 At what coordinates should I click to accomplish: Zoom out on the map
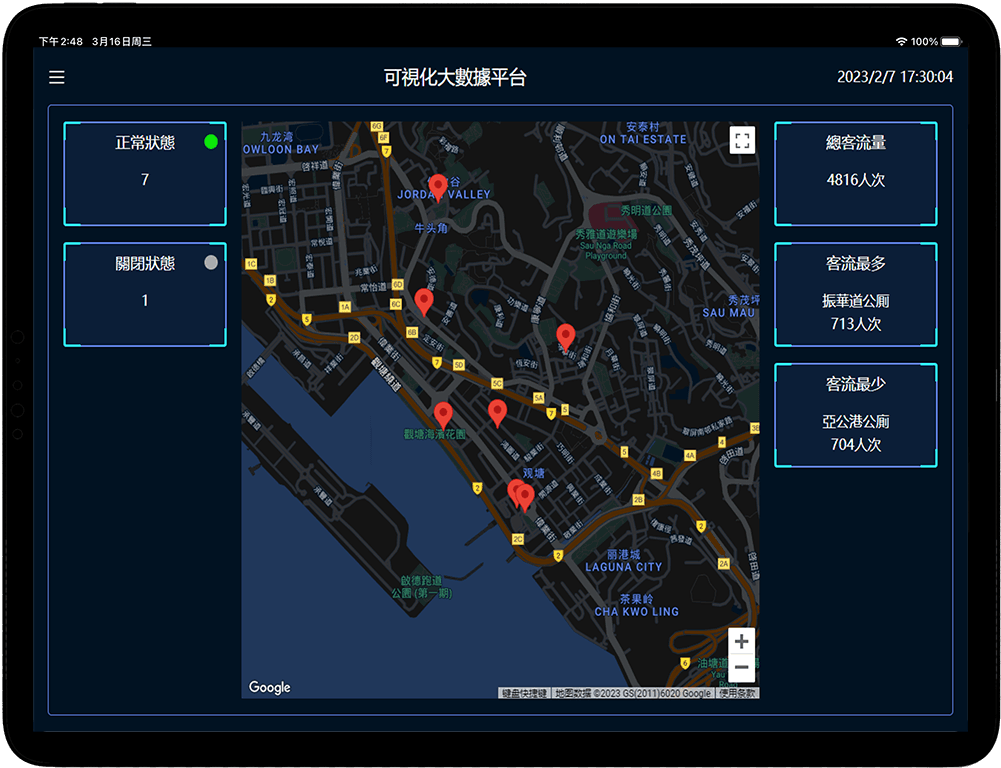(740, 666)
